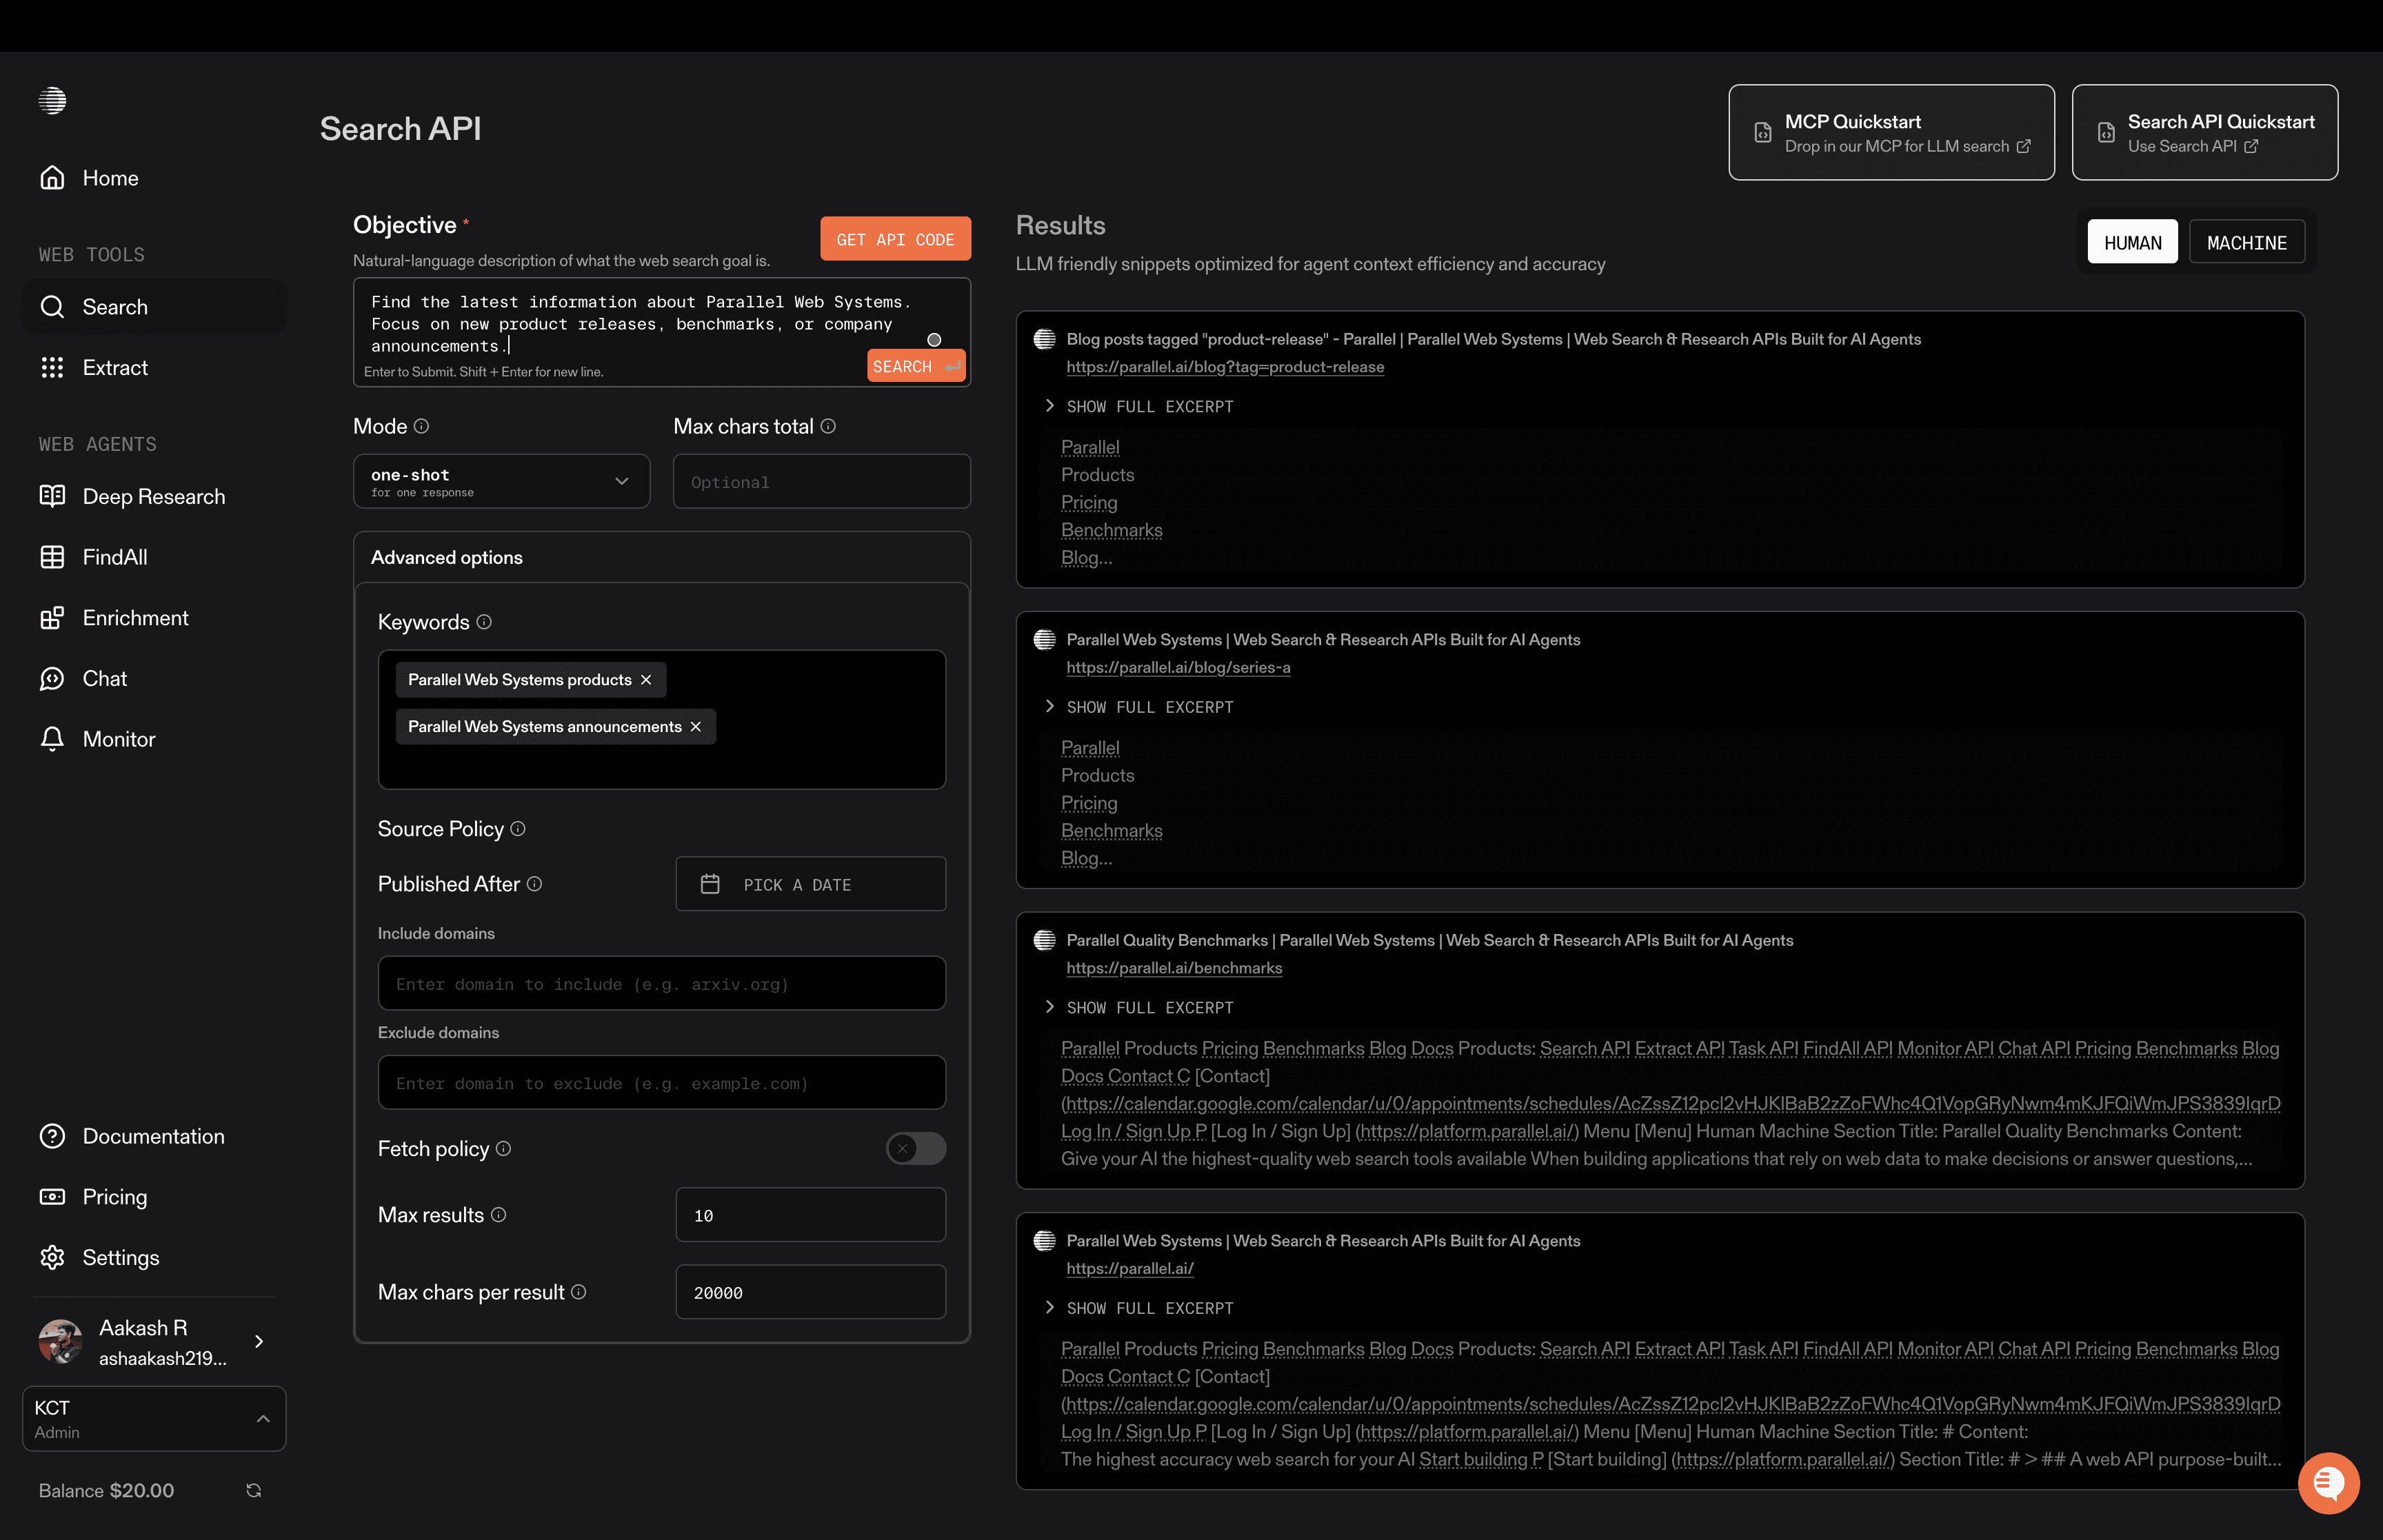Viewport: 2383px width, 1540px height.
Task: Expand the KCT Admin organization switcher
Action: 154,1418
